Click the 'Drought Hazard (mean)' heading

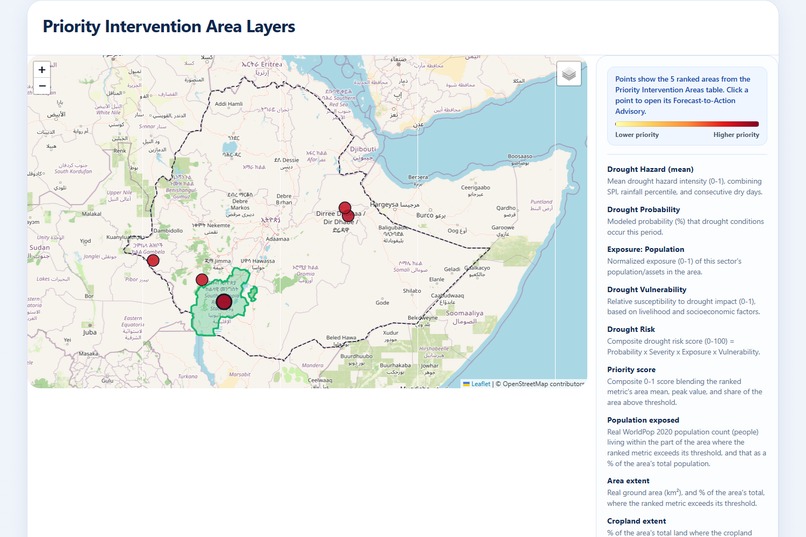(x=650, y=169)
